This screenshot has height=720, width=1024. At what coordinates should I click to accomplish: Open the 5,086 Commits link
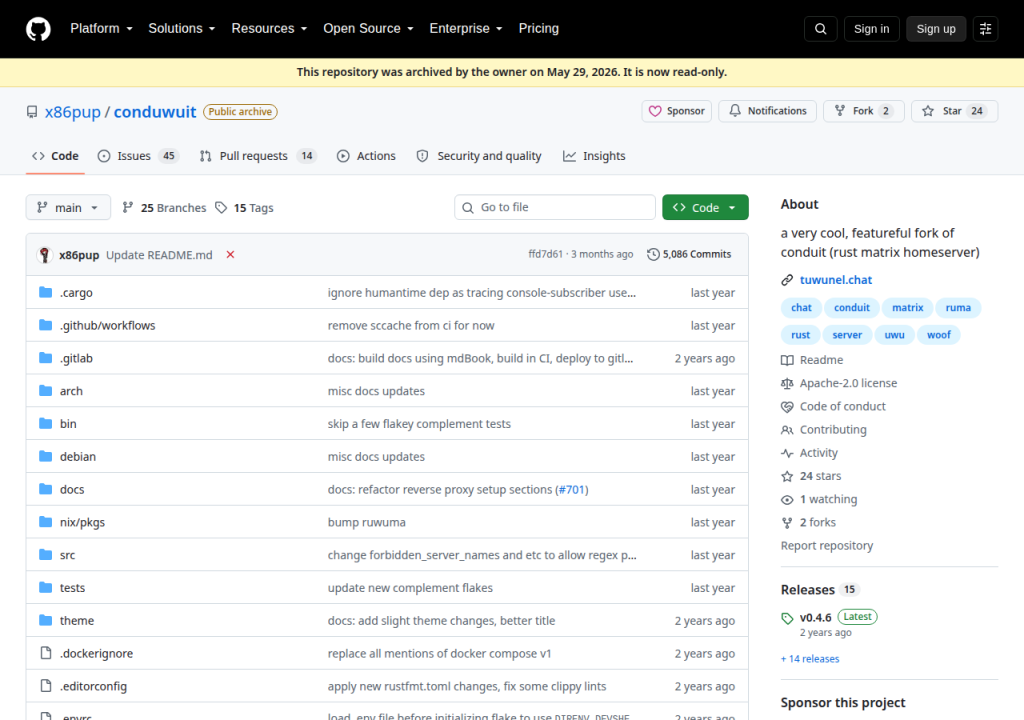click(x=689, y=254)
